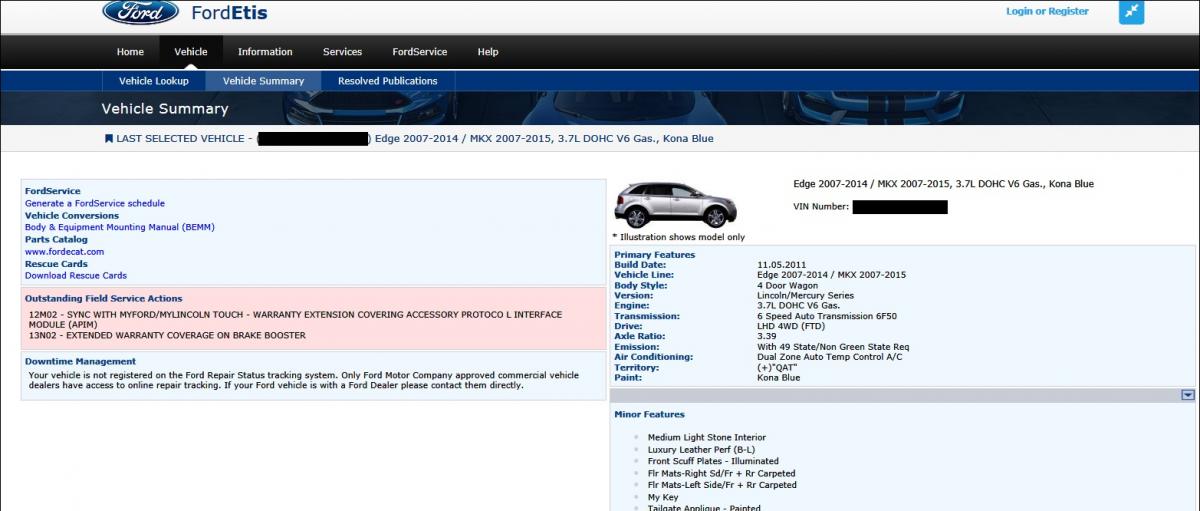Click the Download Rescue Cards link
1200x511 pixels.
76,275
